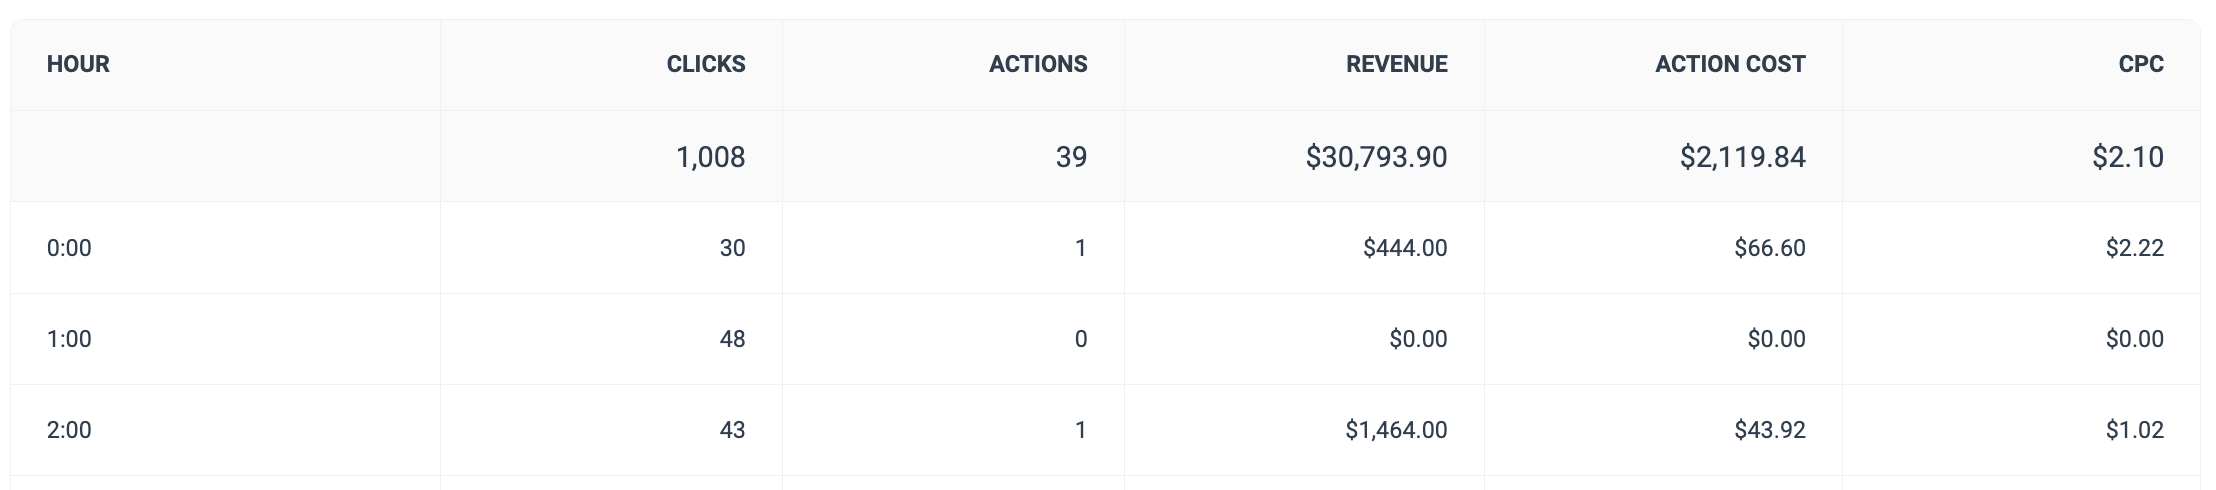Select the $1,464.00 revenue cell
The height and width of the screenshot is (490, 2216).
click(1396, 430)
